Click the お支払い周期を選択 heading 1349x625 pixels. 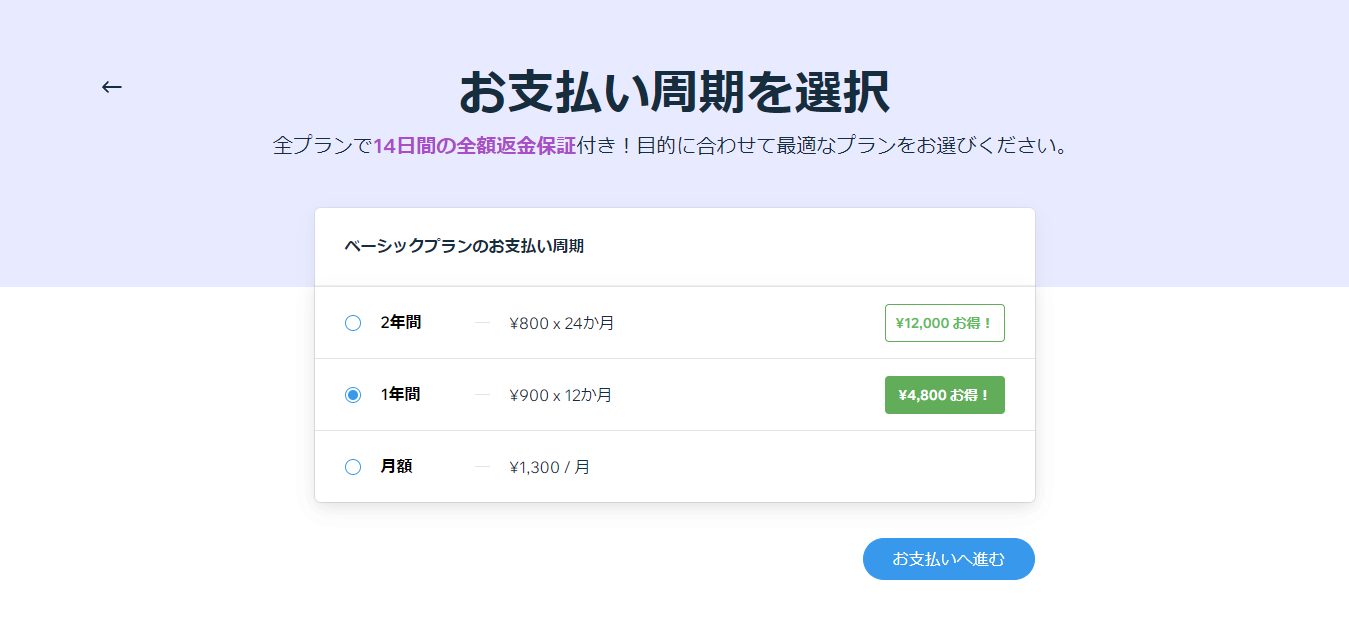pos(674,92)
